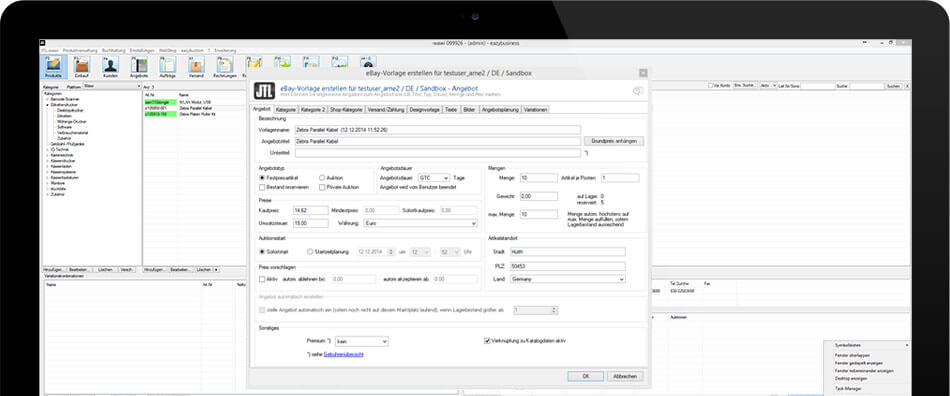This screenshot has height=396, width=950.
Task: Switch to the Texte tab
Action: [451, 110]
